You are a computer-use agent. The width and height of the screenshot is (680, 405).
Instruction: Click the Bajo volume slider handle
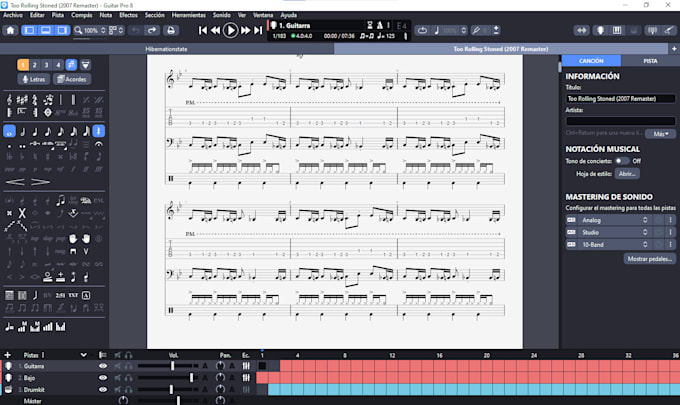pyautogui.click(x=192, y=378)
